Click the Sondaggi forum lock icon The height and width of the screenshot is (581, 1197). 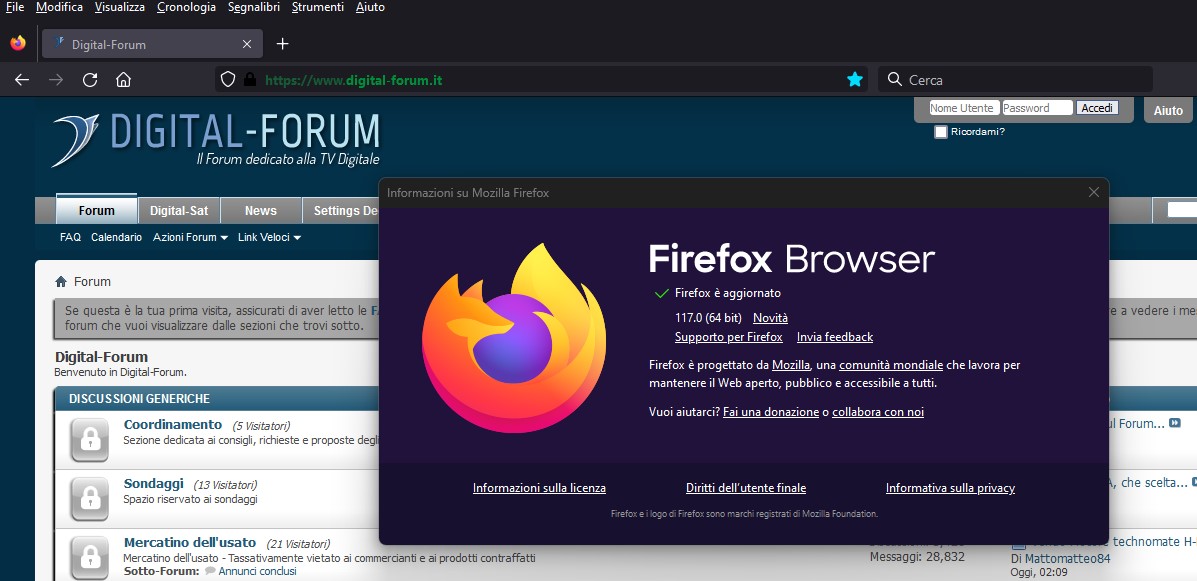tap(90, 498)
